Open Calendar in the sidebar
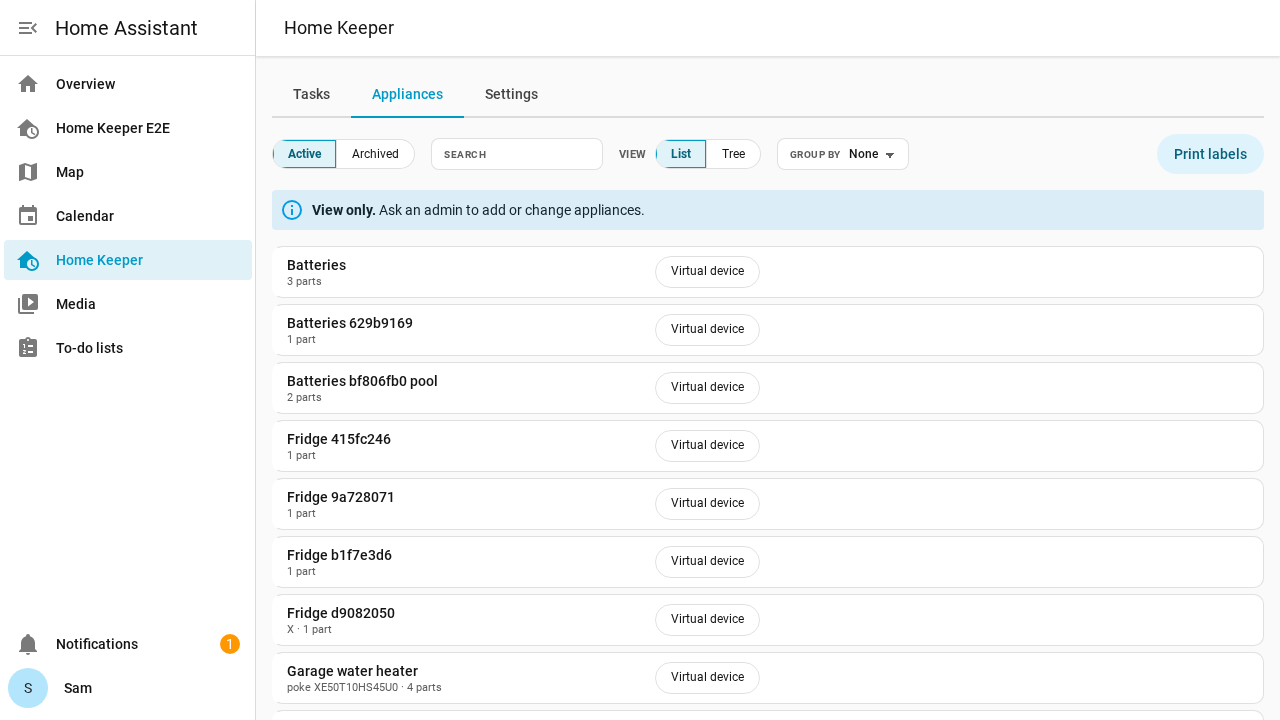Screen dimensions: 1280x720 128,216
